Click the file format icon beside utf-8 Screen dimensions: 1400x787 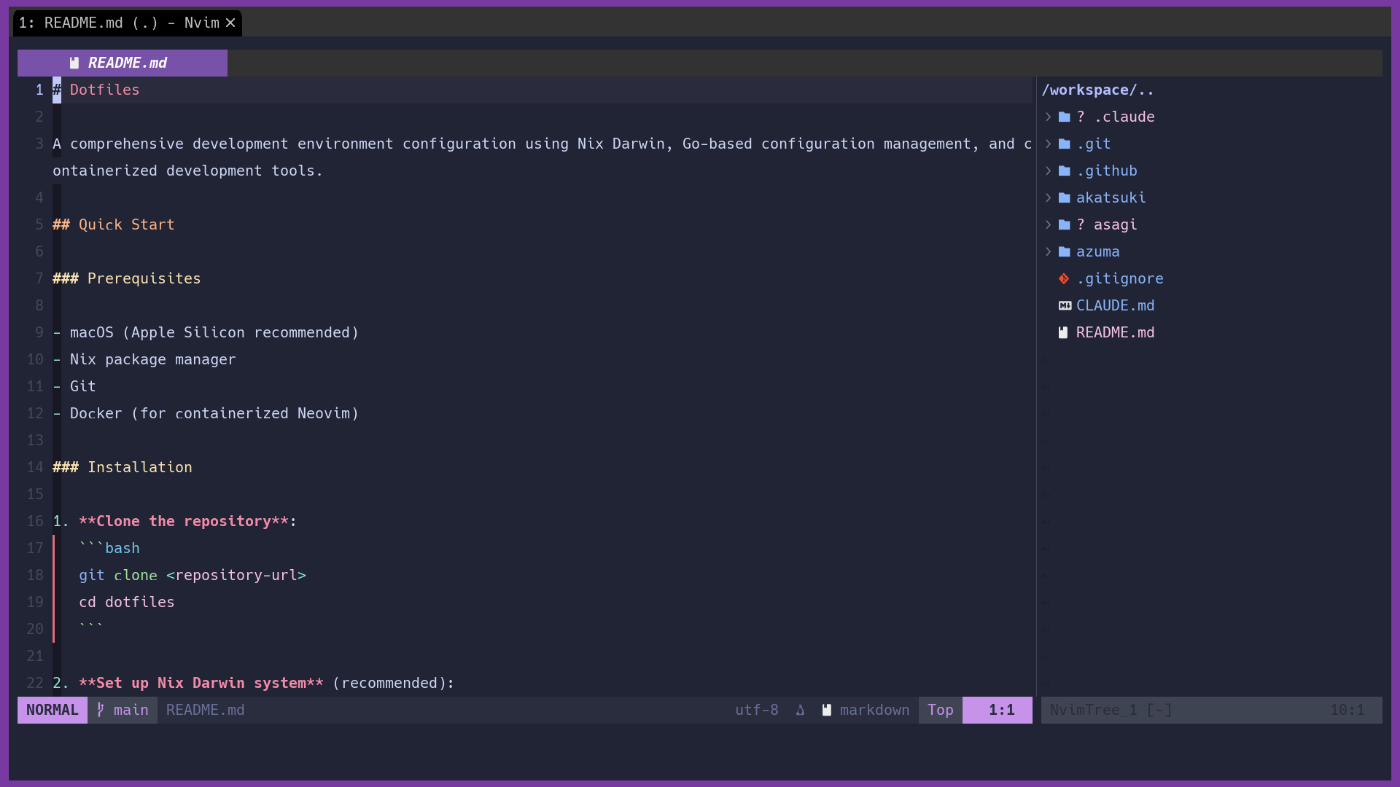tap(800, 710)
